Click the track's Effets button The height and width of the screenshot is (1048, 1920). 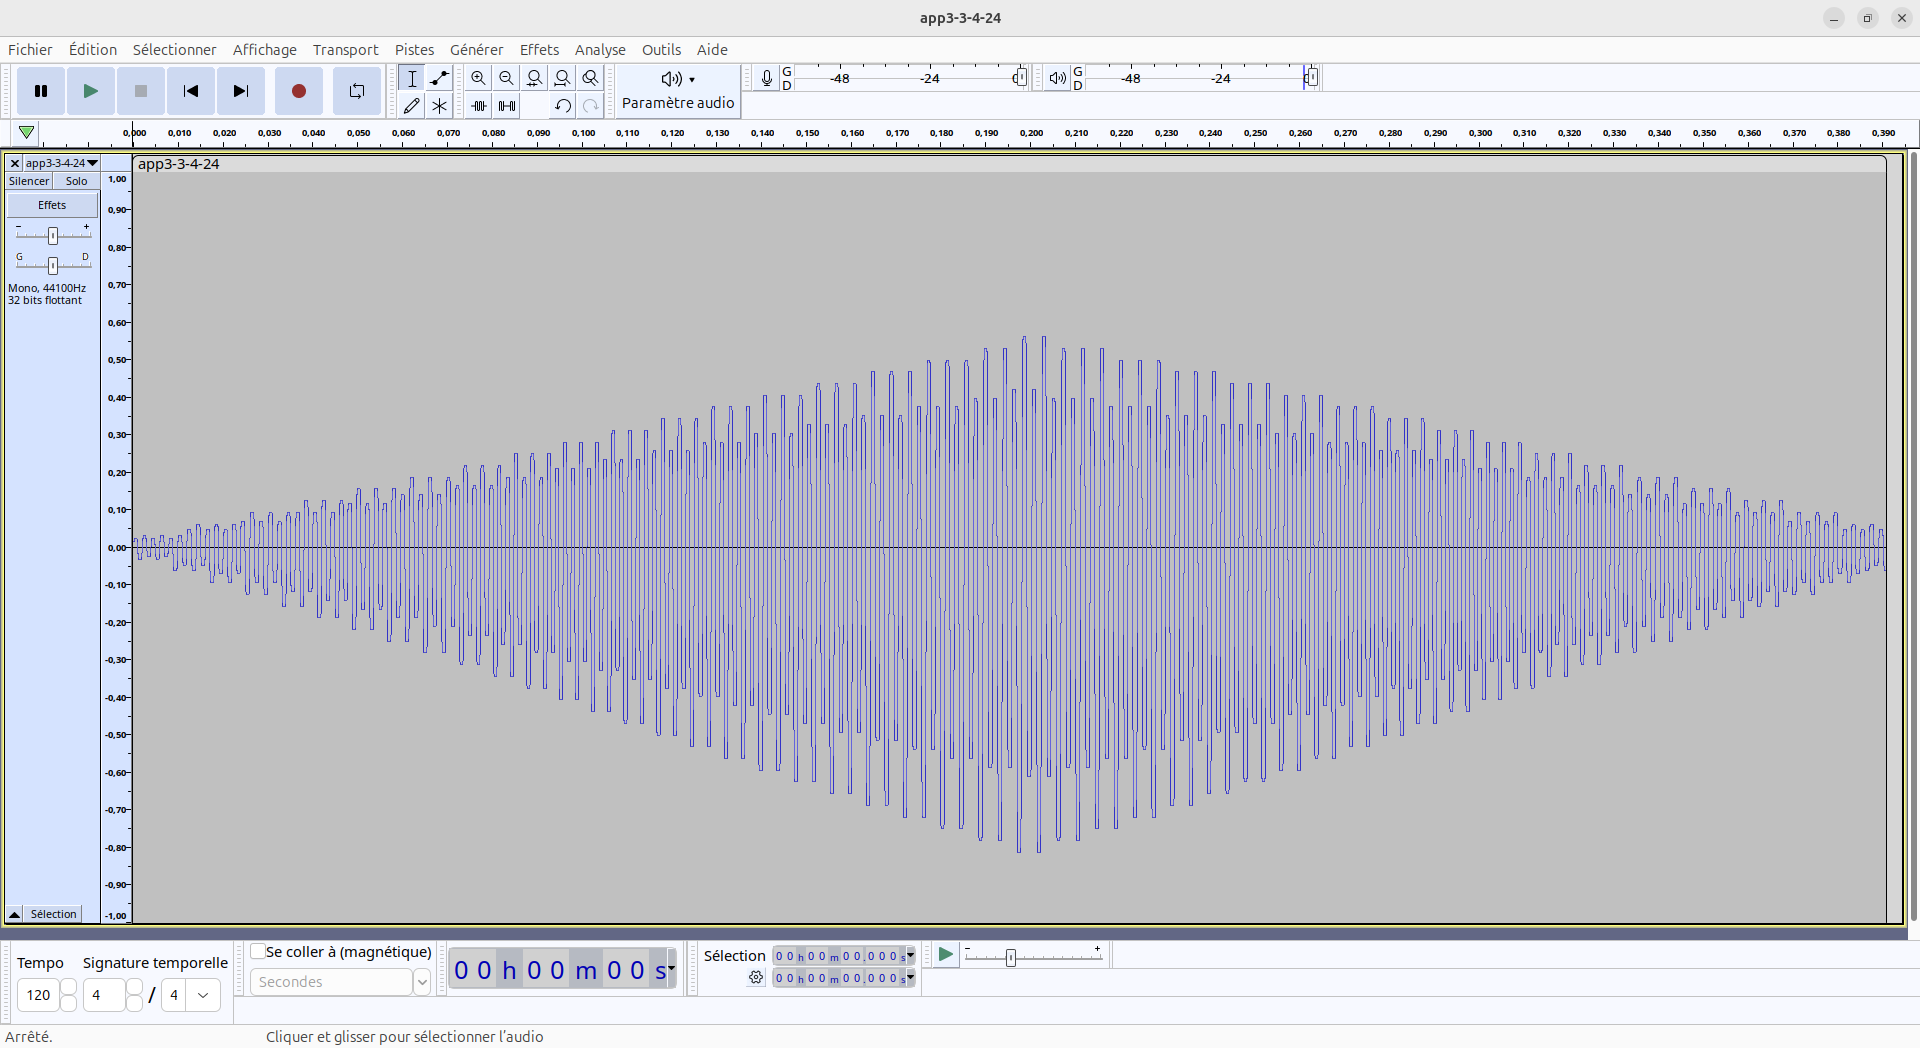pyautogui.click(x=52, y=205)
